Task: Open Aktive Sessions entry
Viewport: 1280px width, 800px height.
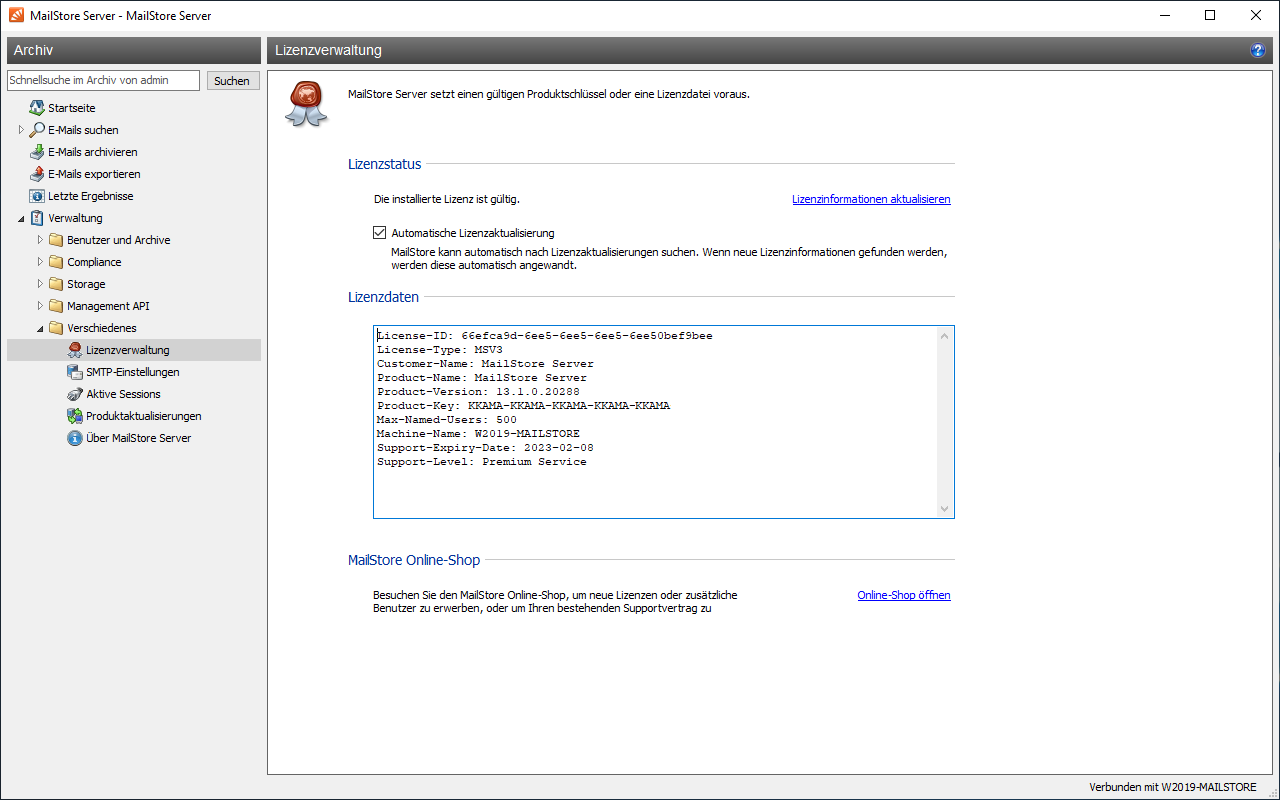Action: click(x=123, y=394)
